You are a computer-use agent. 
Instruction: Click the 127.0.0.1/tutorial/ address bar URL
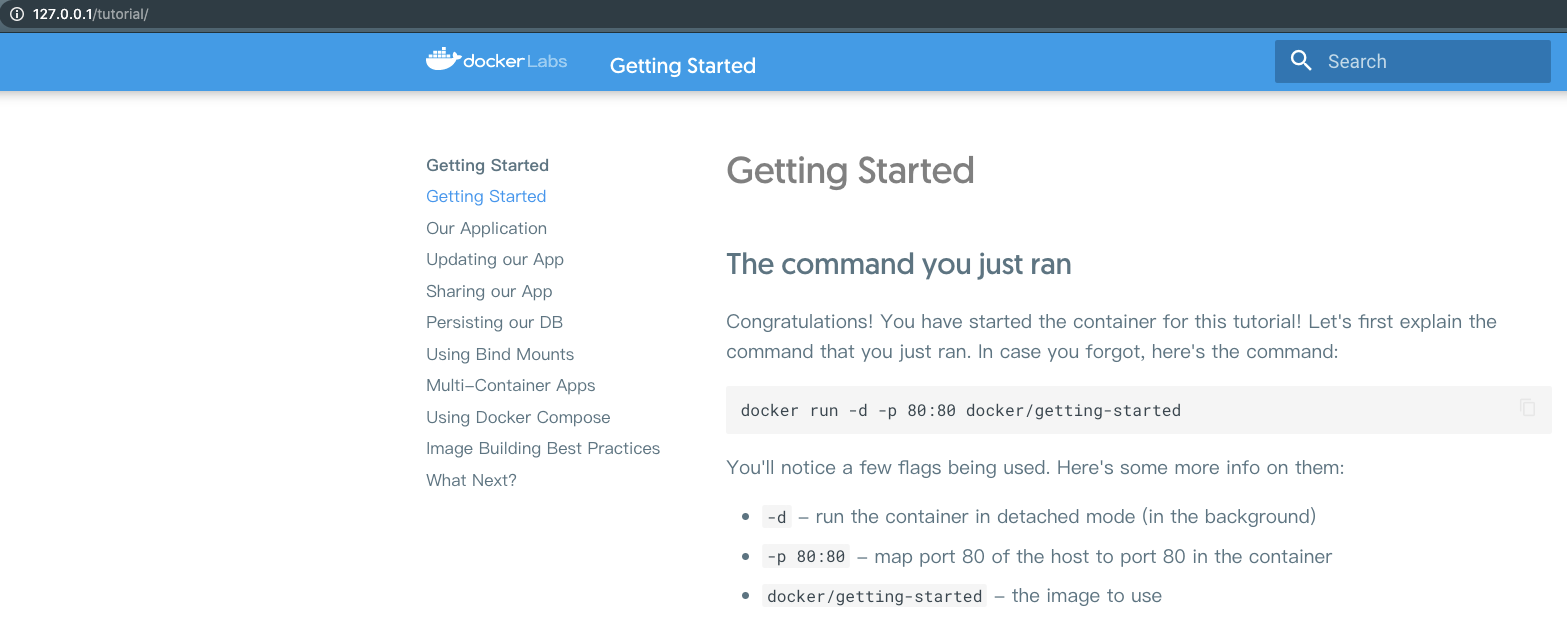[90, 15]
